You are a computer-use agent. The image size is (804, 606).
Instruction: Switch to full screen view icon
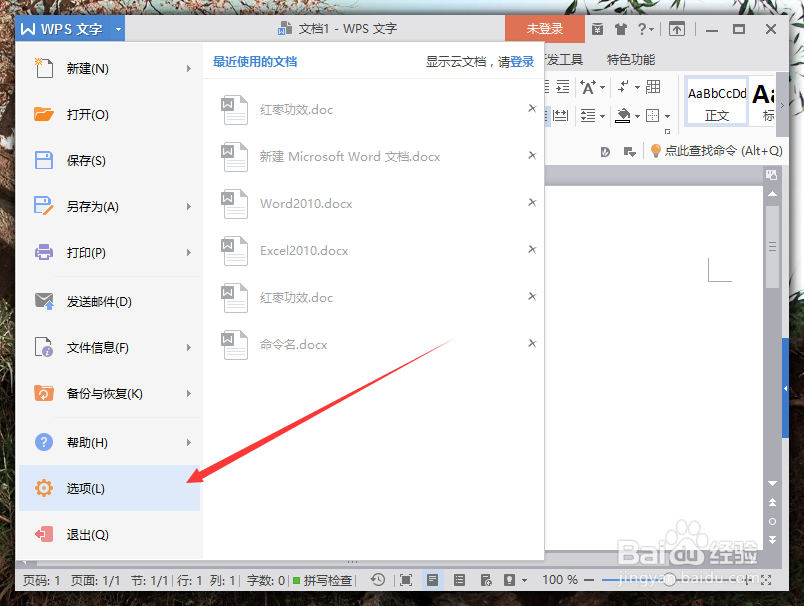click(406, 580)
